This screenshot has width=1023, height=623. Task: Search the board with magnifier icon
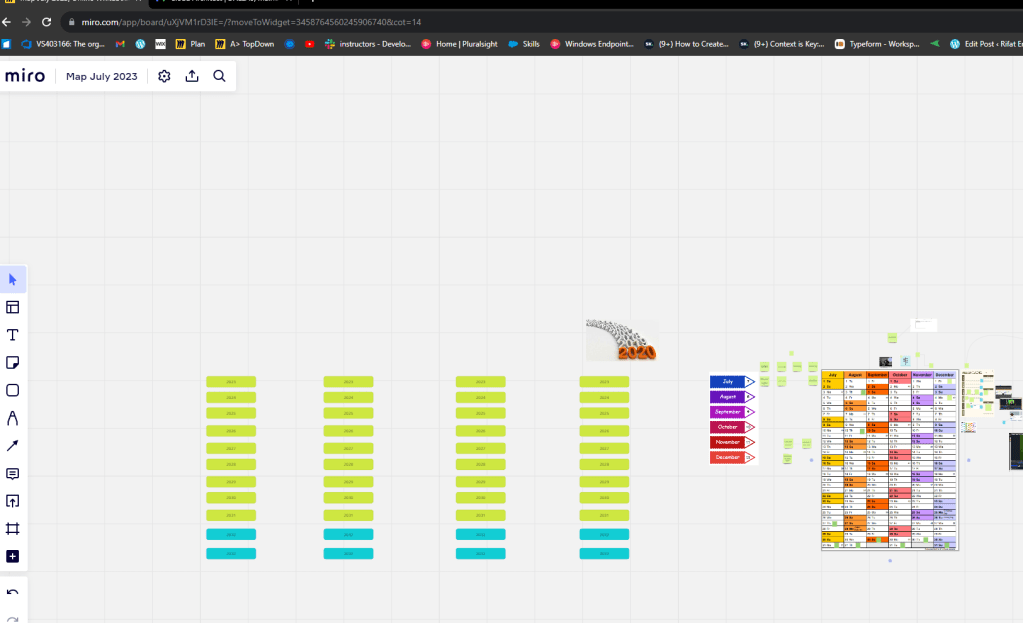coord(219,76)
